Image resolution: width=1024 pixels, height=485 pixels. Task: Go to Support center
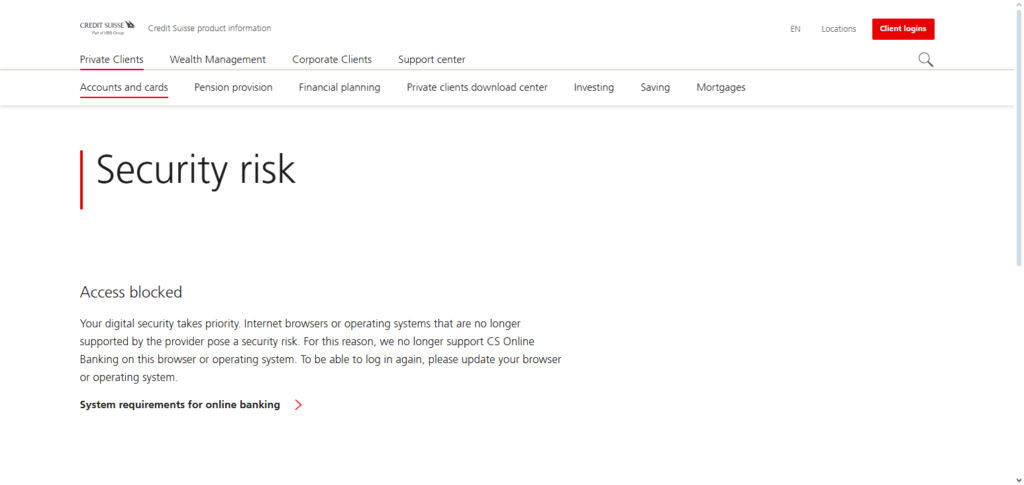[x=431, y=60]
